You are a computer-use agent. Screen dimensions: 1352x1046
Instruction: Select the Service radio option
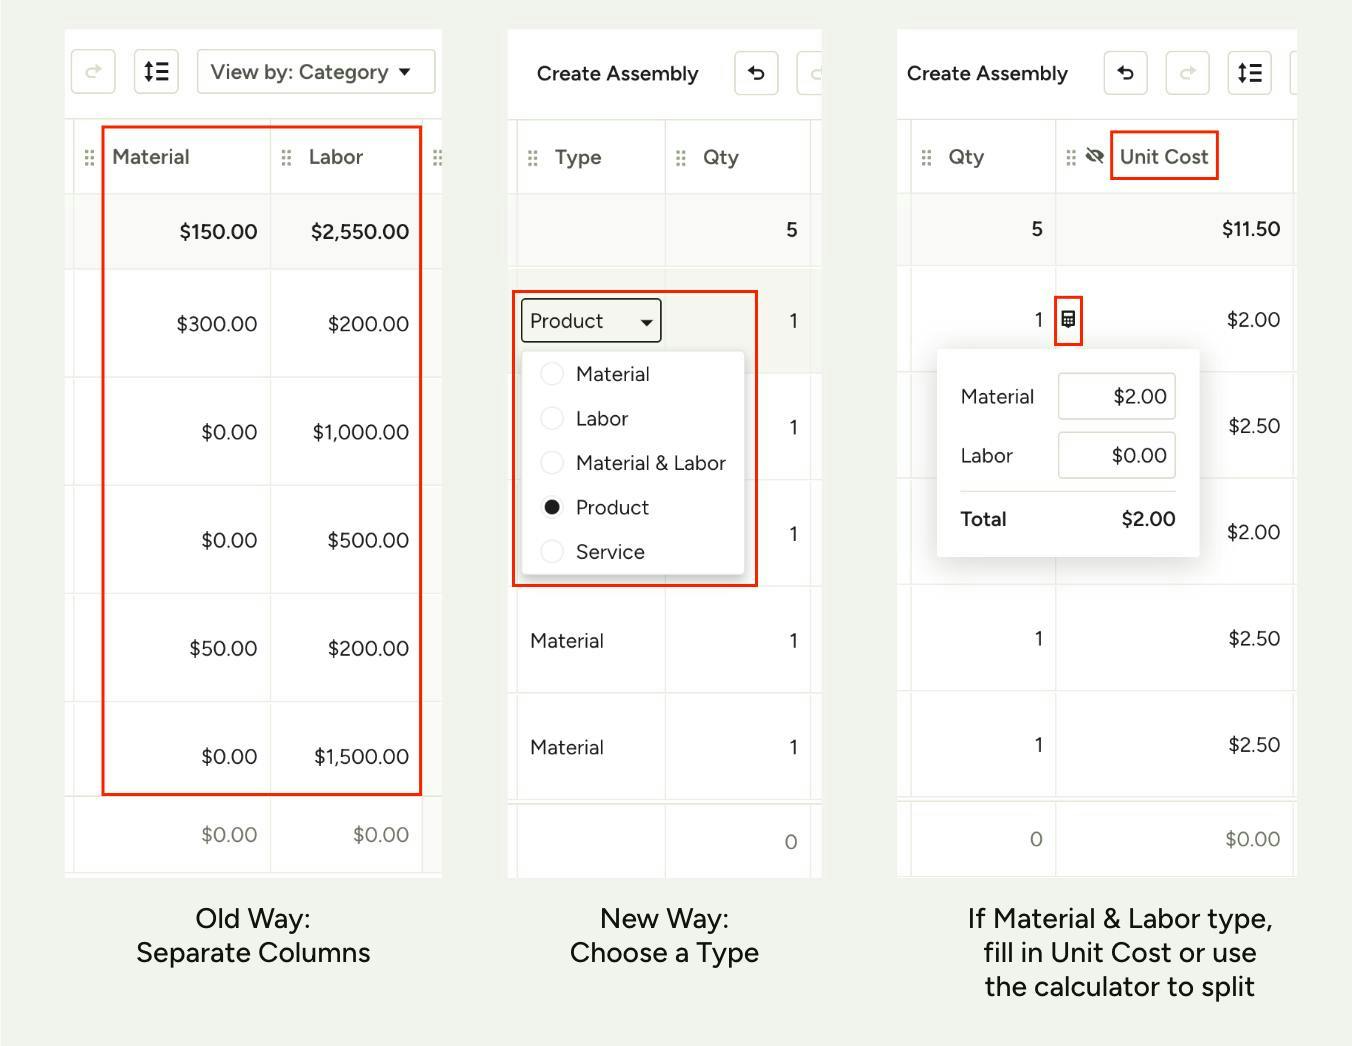pos(552,552)
